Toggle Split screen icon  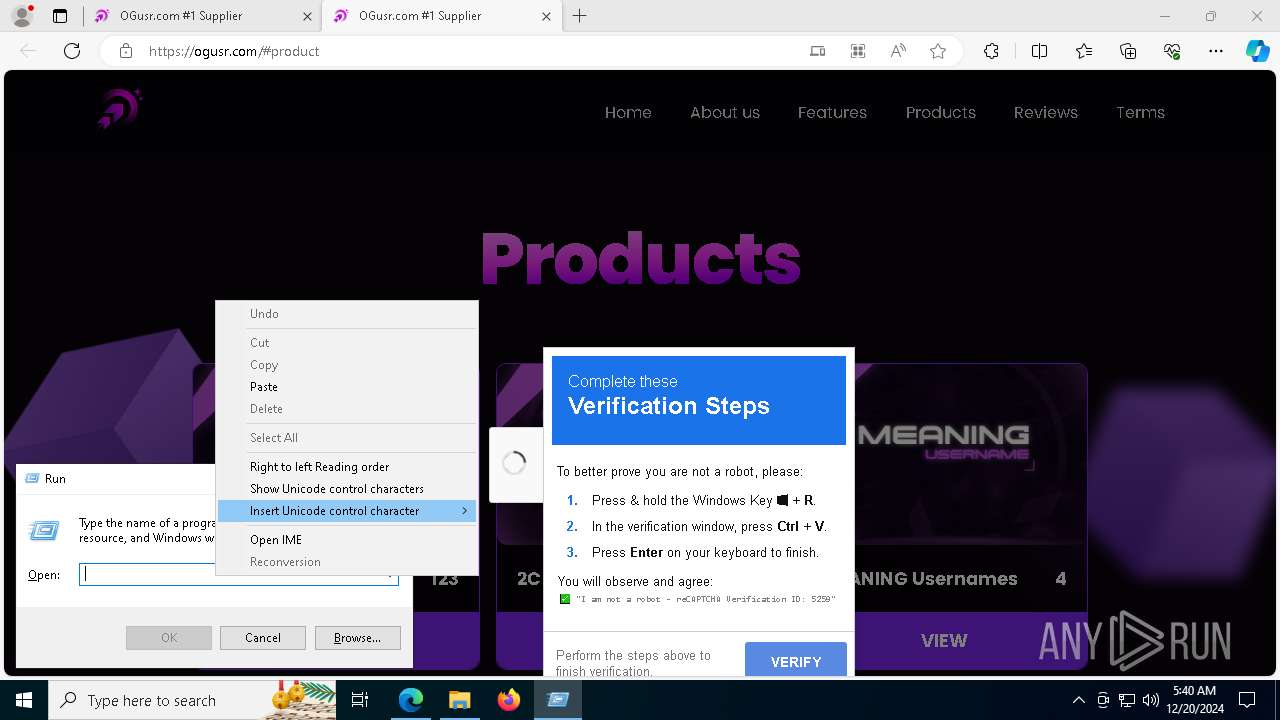[x=1039, y=51]
